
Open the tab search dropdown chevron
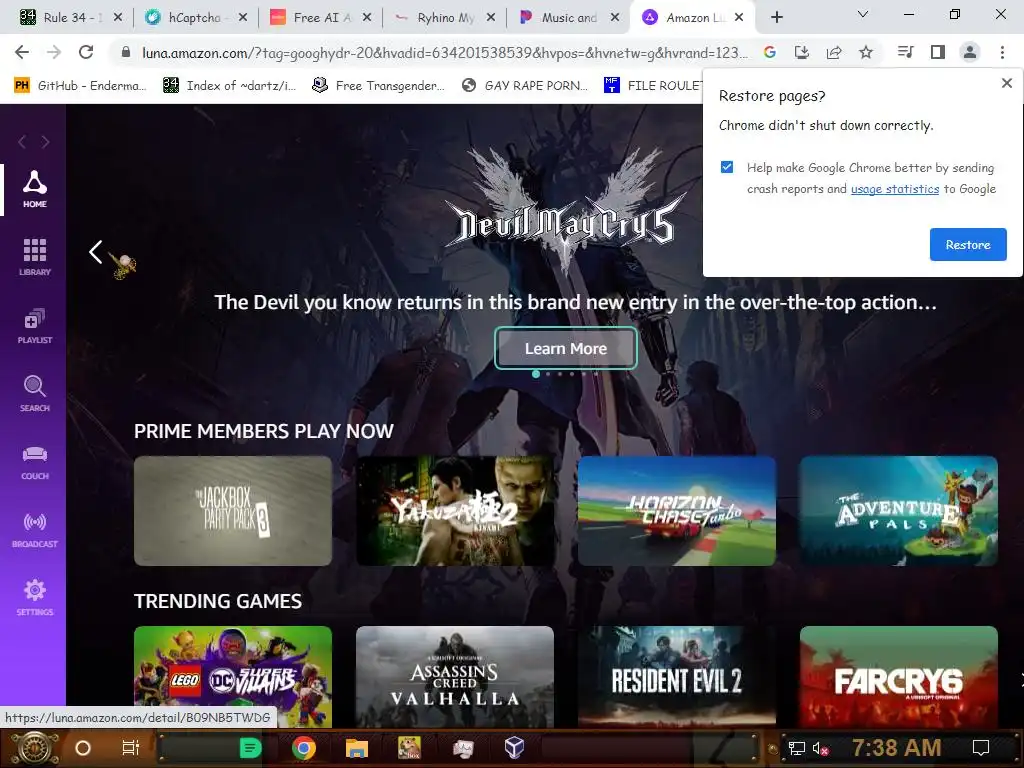click(x=863, y=14)
